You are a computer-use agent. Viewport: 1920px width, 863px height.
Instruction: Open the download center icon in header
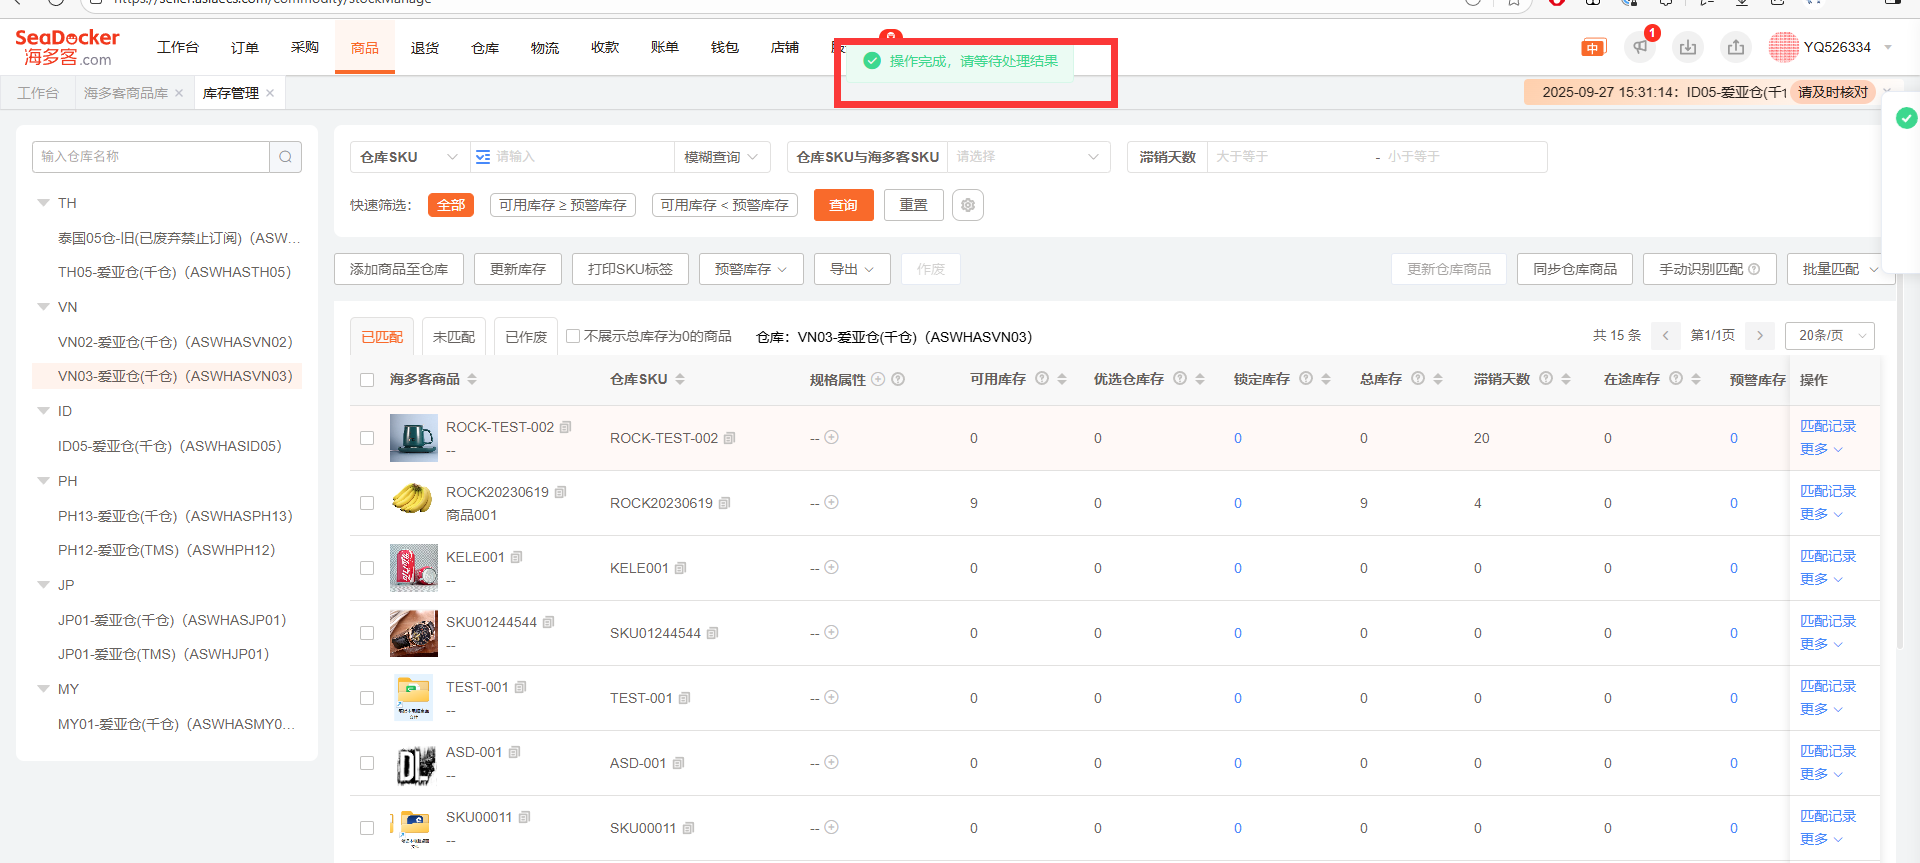(1688, 47)
